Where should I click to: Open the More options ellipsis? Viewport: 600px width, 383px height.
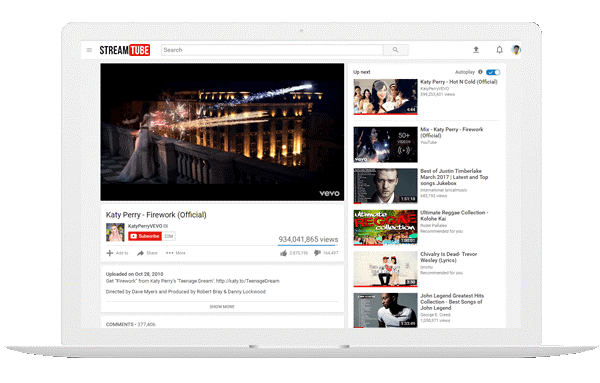(x=170, y=253)
